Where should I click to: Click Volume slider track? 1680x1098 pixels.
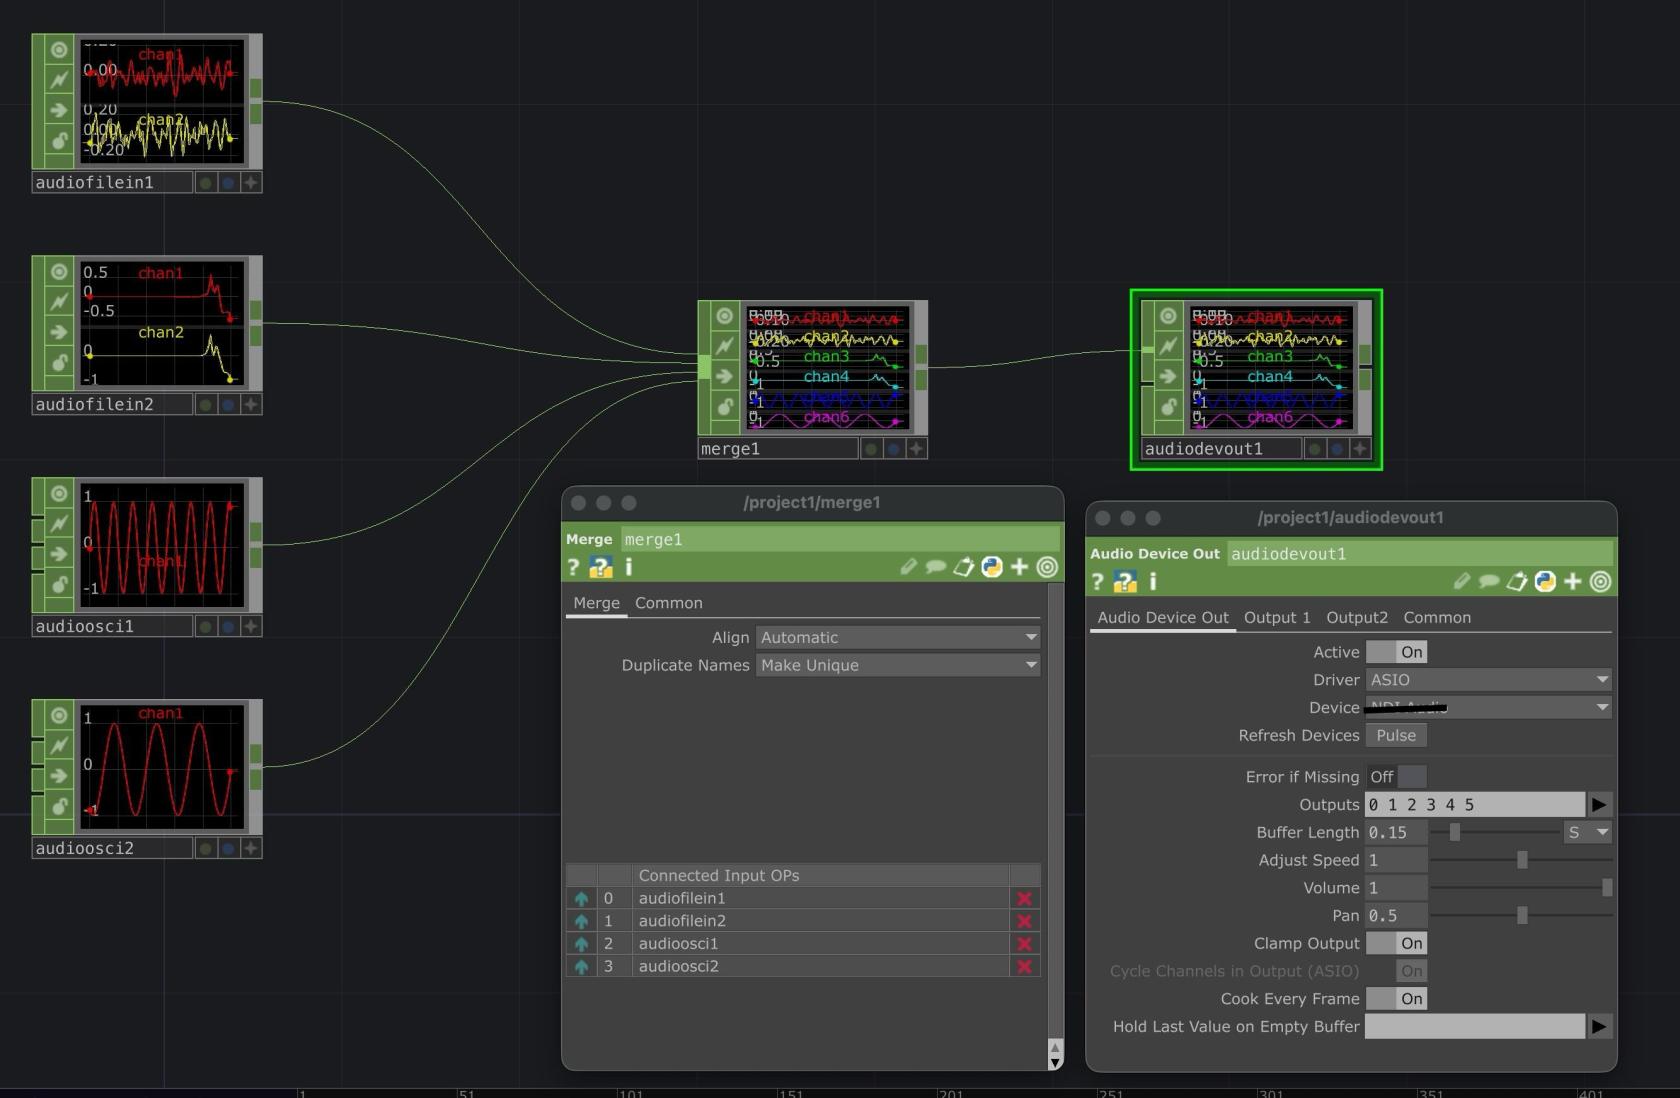pyautogui.click(x=1521, y=888)
